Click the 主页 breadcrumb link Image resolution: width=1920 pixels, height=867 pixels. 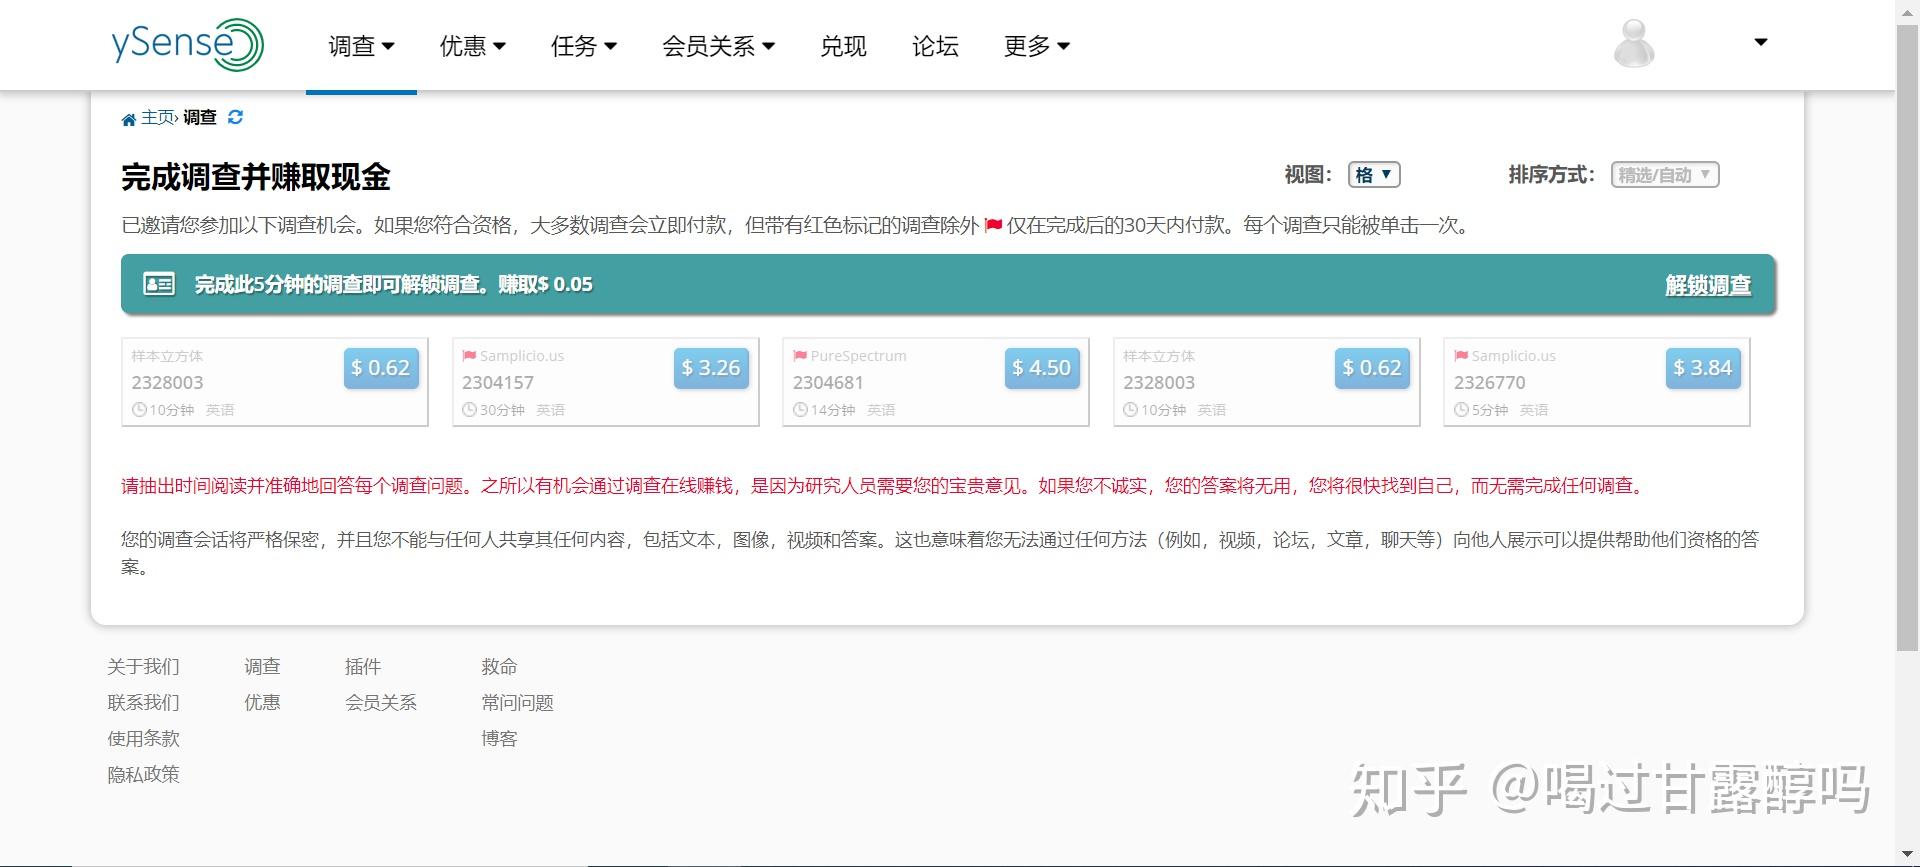[x=157, y=118]
